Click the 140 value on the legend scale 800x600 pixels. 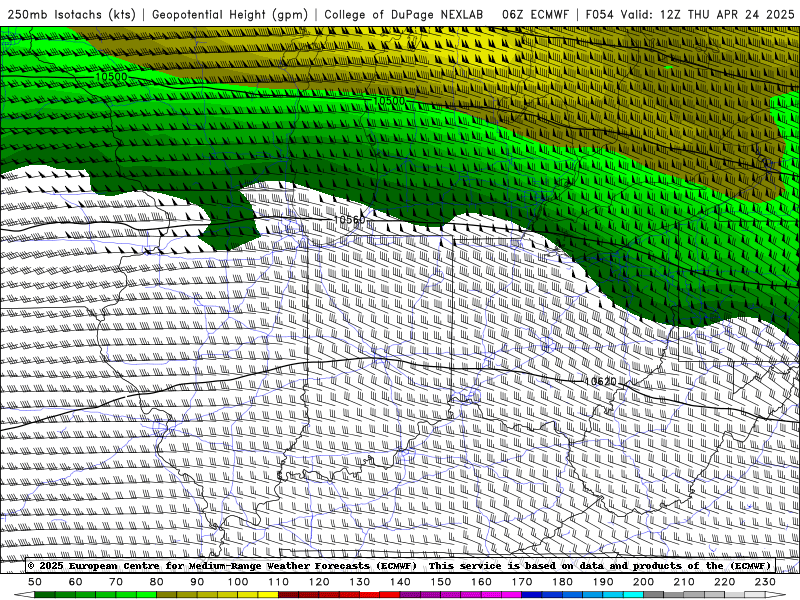400,582
